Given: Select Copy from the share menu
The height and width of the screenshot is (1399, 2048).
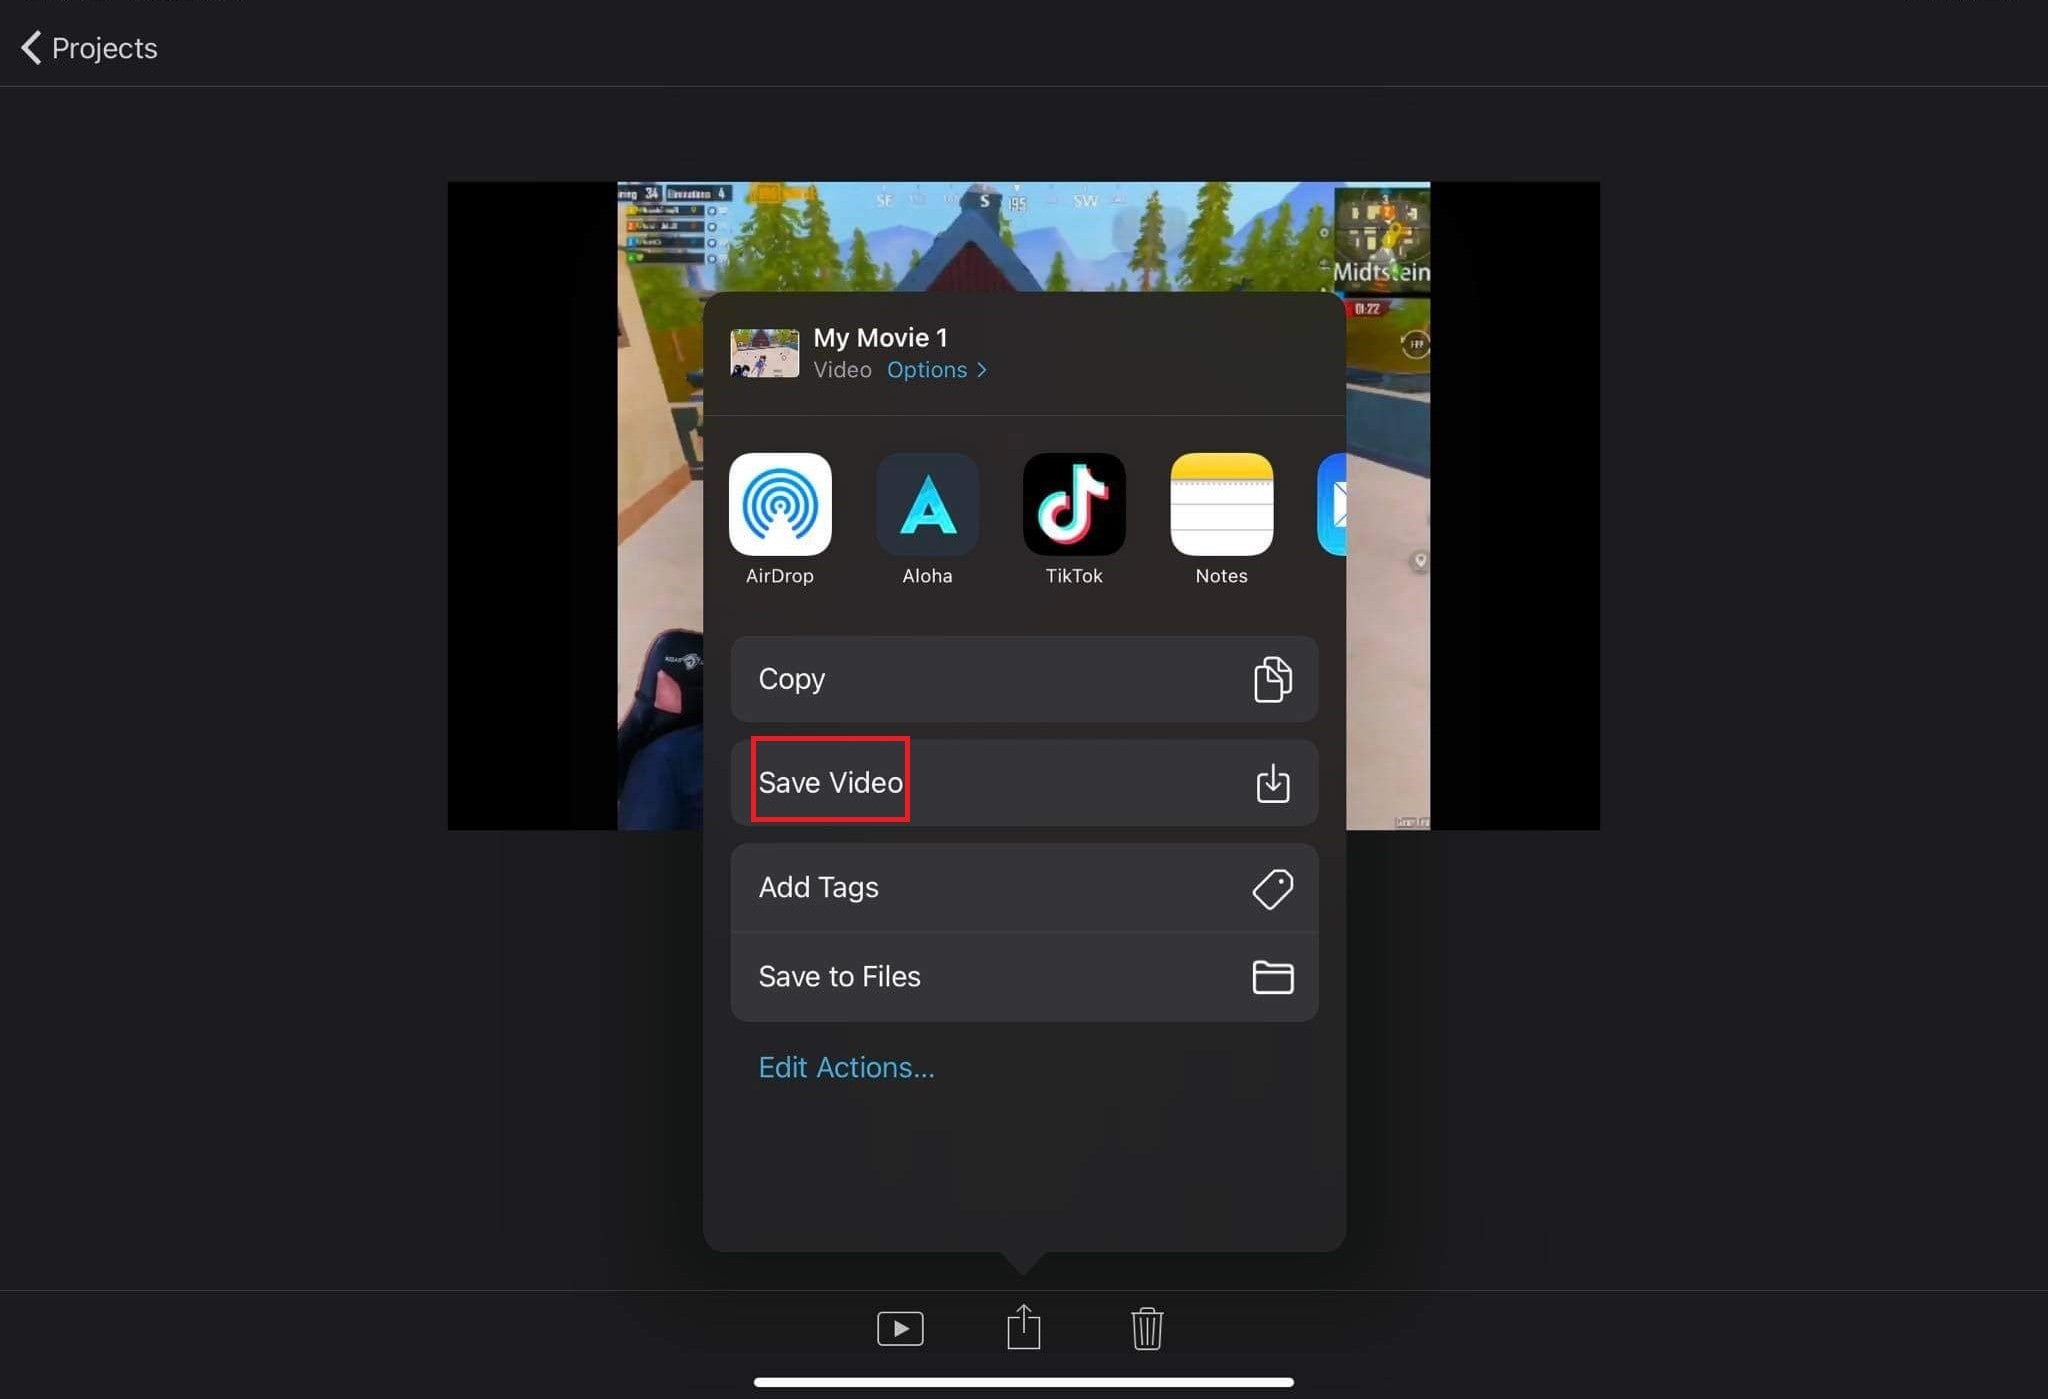Looking at the screenshot, I should coord(1022,678).
